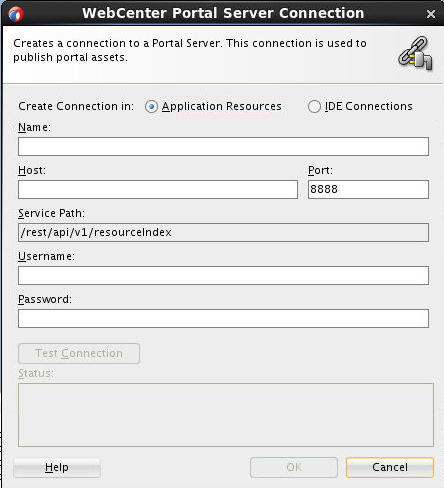Image resolution: width=444 pixels, height=488 pixels.
Task: Click the 'Name:' label
Action: point(34,127)
